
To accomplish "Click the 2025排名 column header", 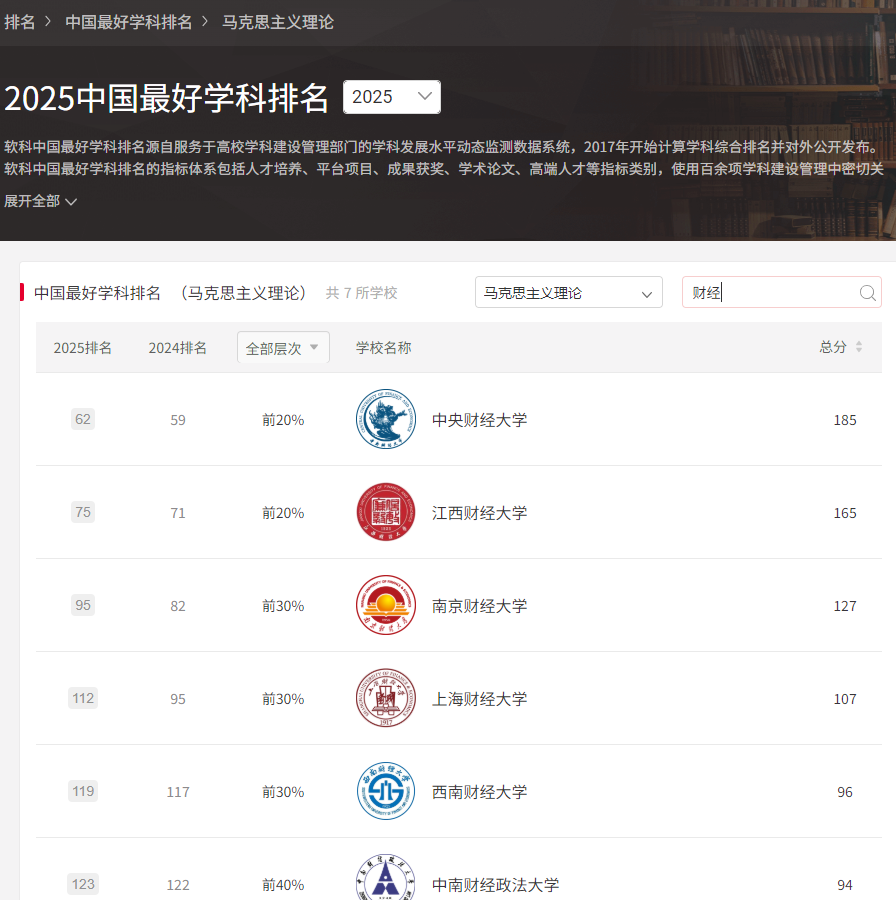I will point(83,348).
